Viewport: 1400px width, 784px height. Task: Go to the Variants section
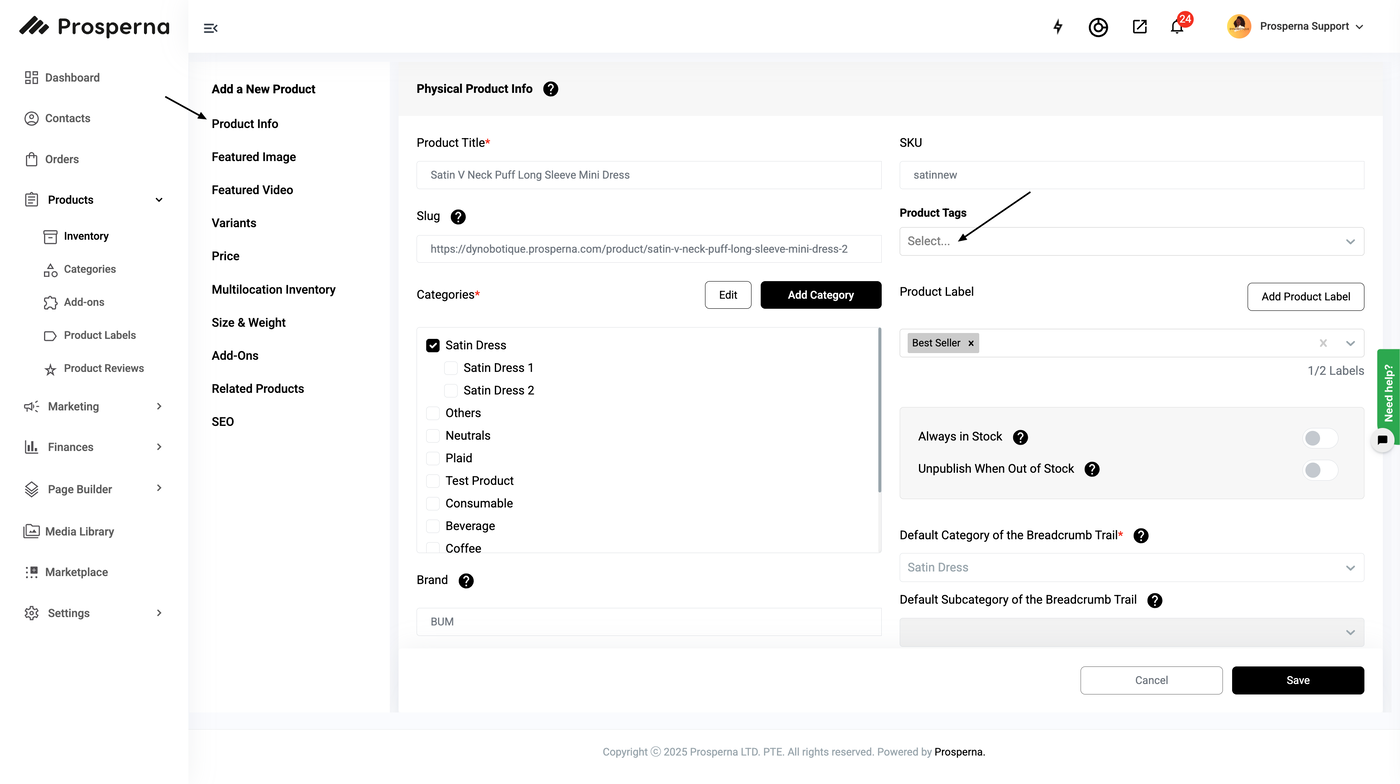click(x=234, y=223)
